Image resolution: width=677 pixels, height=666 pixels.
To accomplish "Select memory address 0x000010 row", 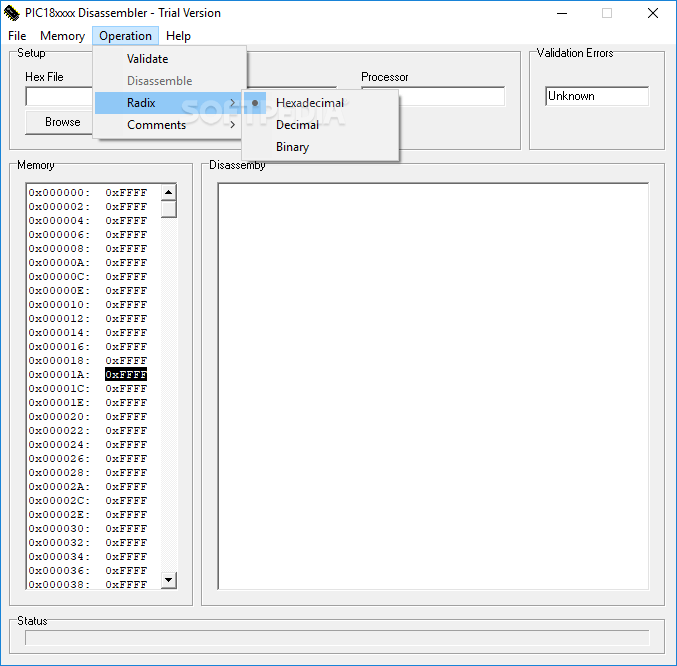I will pos(88,305).
